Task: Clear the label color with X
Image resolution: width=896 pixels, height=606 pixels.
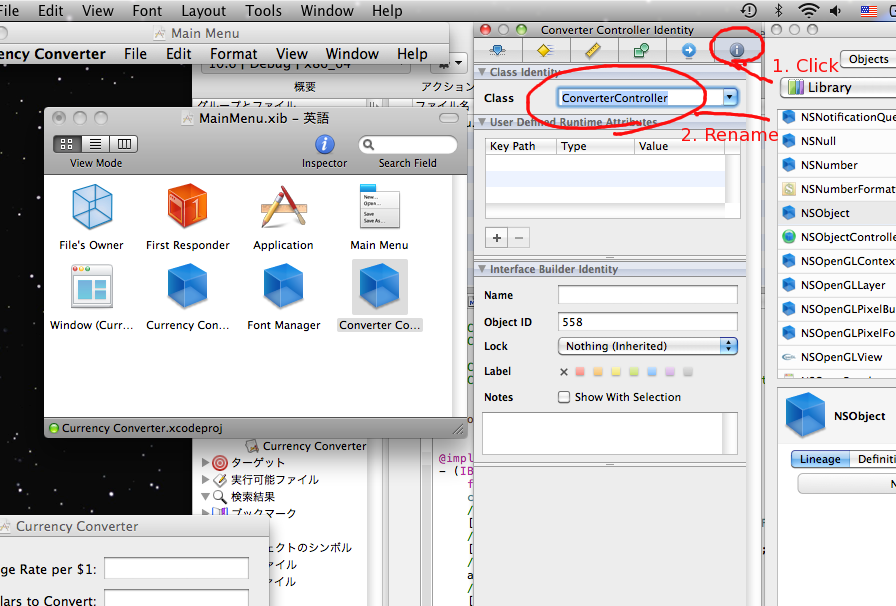Action: click(564, 372)
